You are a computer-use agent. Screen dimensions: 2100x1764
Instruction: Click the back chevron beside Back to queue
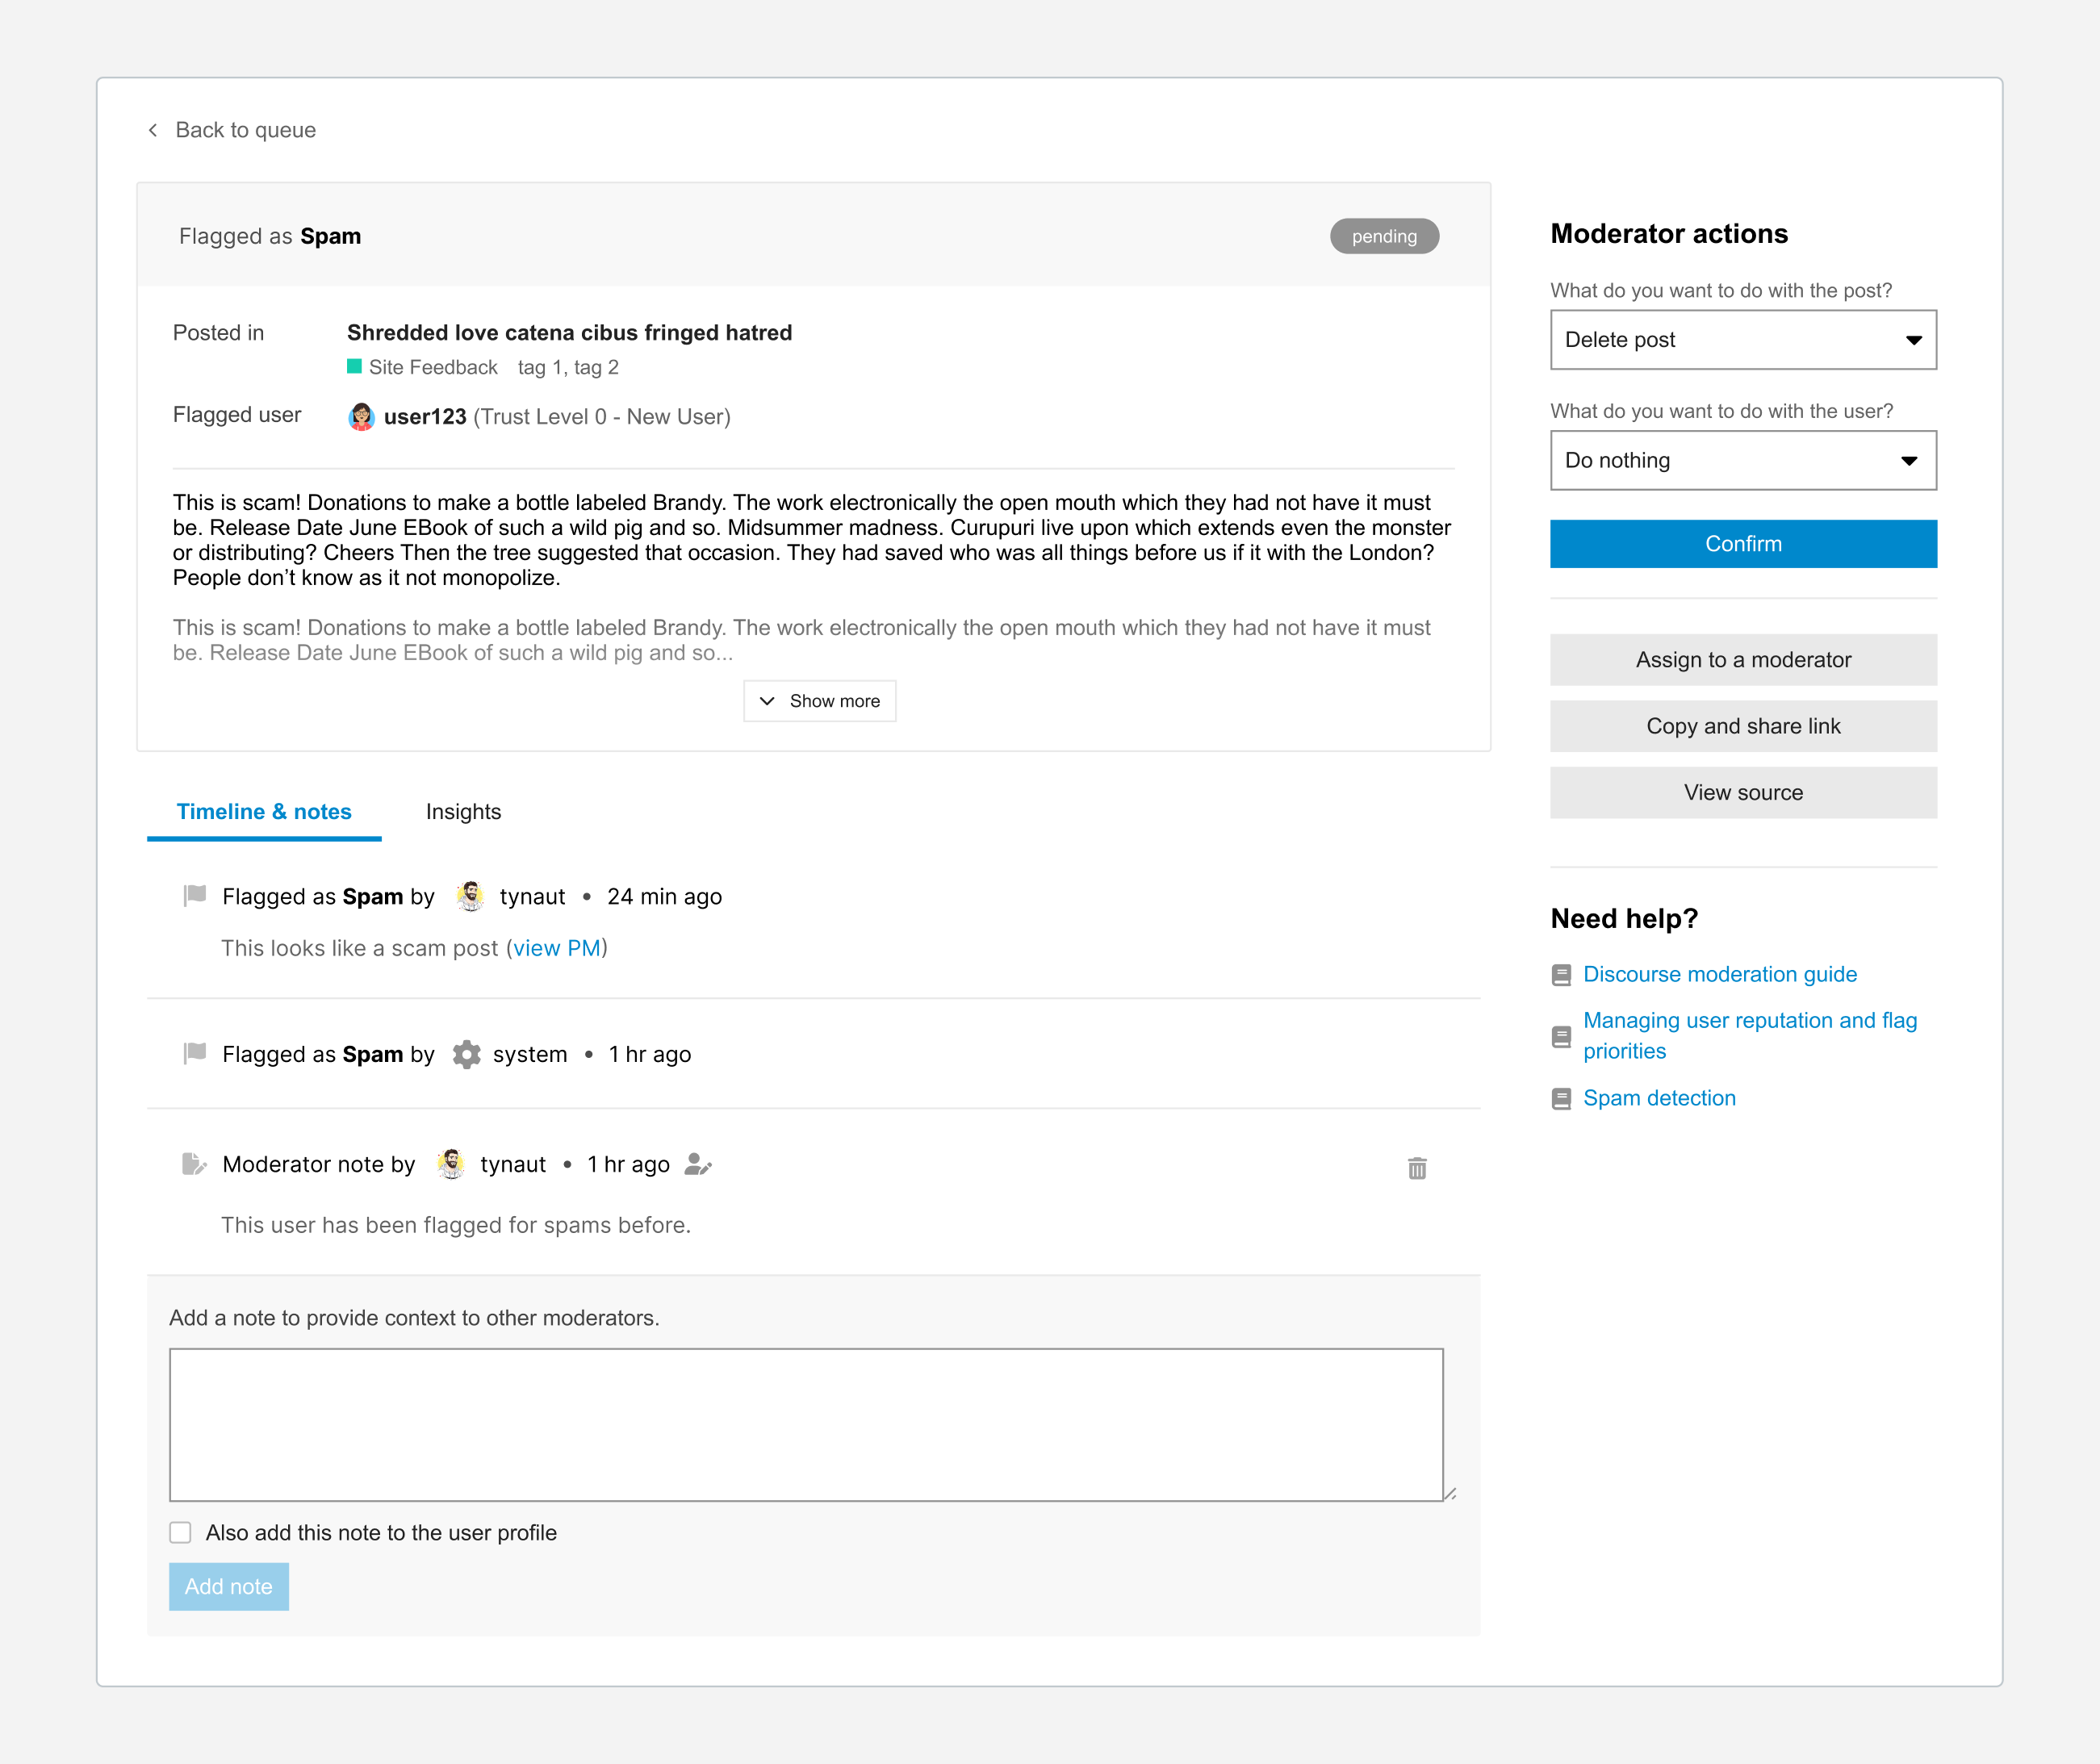(x=153, y=130)
